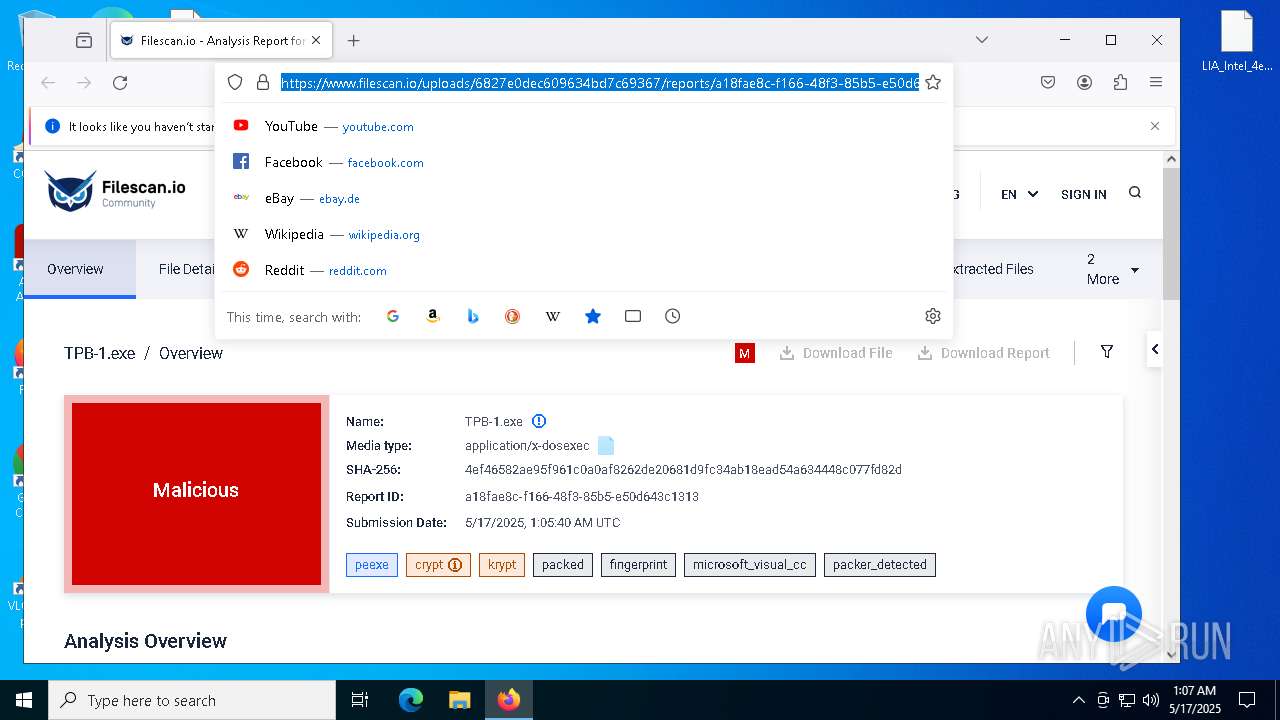Viewport: 1280px width, 720px height.
Task: Click fingerprint tag
Action: (x=638, y=565)
